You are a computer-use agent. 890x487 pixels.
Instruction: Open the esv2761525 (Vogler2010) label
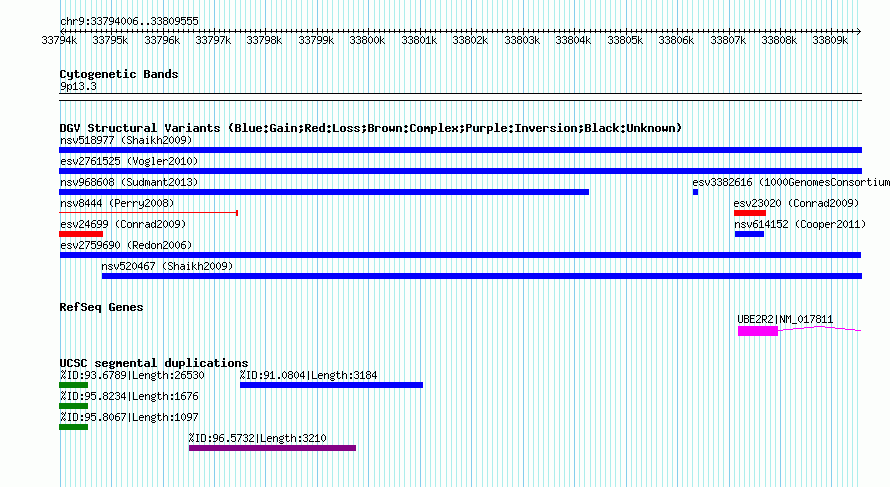pyautogui.click(x=129, y=161)
